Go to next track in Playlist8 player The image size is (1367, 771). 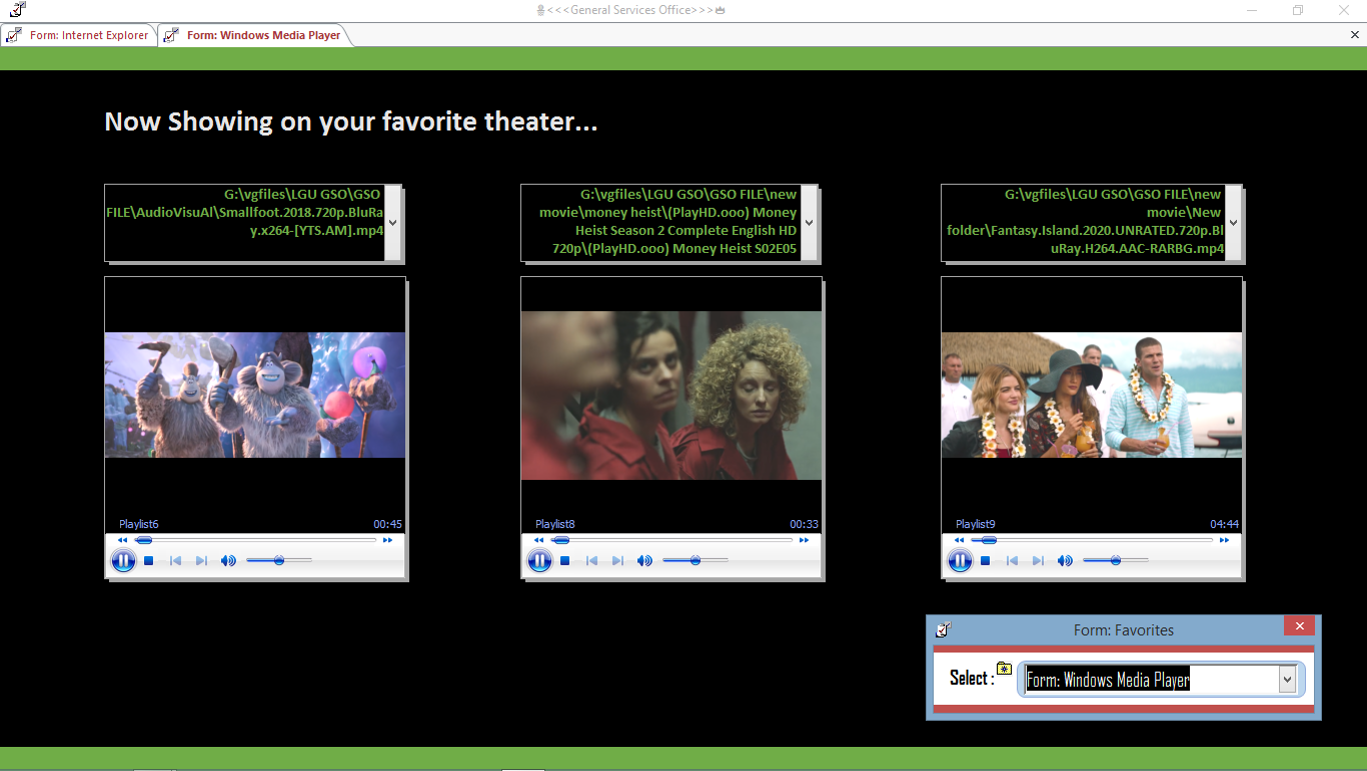[617, 561]
